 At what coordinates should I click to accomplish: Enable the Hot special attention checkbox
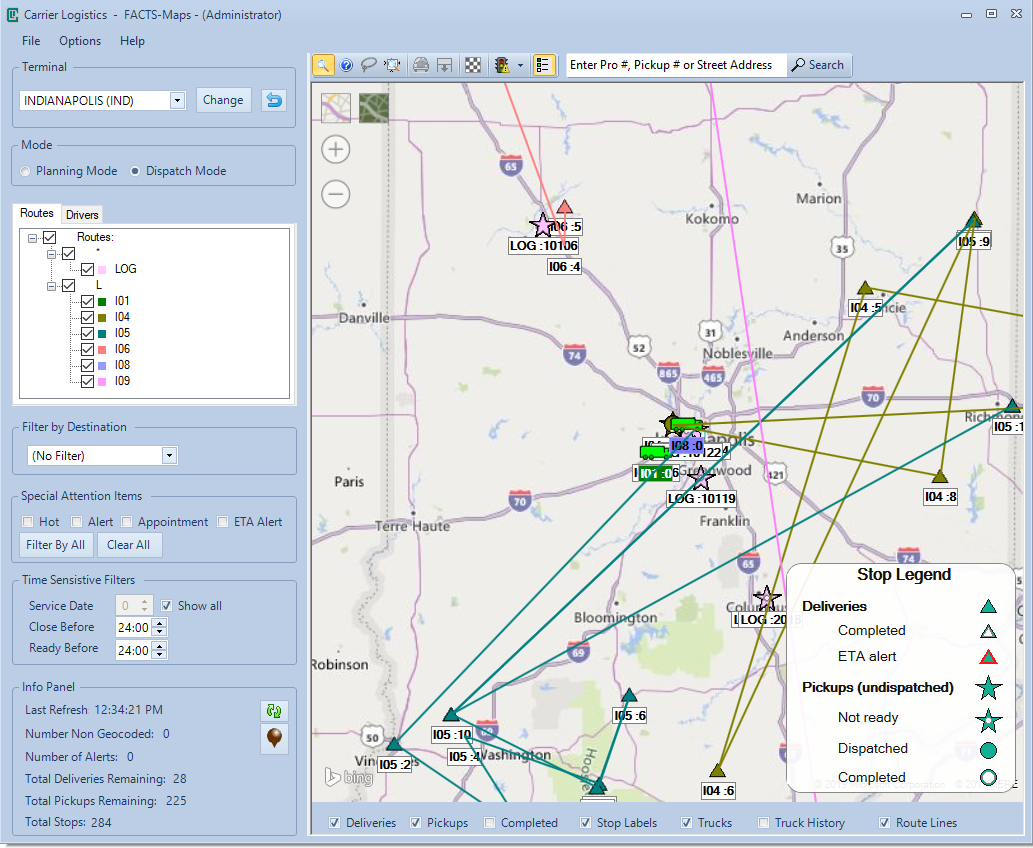pyautogui.click(x=29, y=522)
